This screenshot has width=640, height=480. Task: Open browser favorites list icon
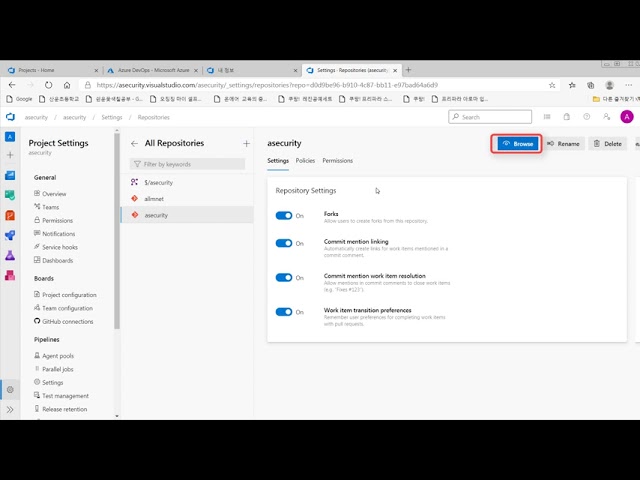(x=572, y=85)
